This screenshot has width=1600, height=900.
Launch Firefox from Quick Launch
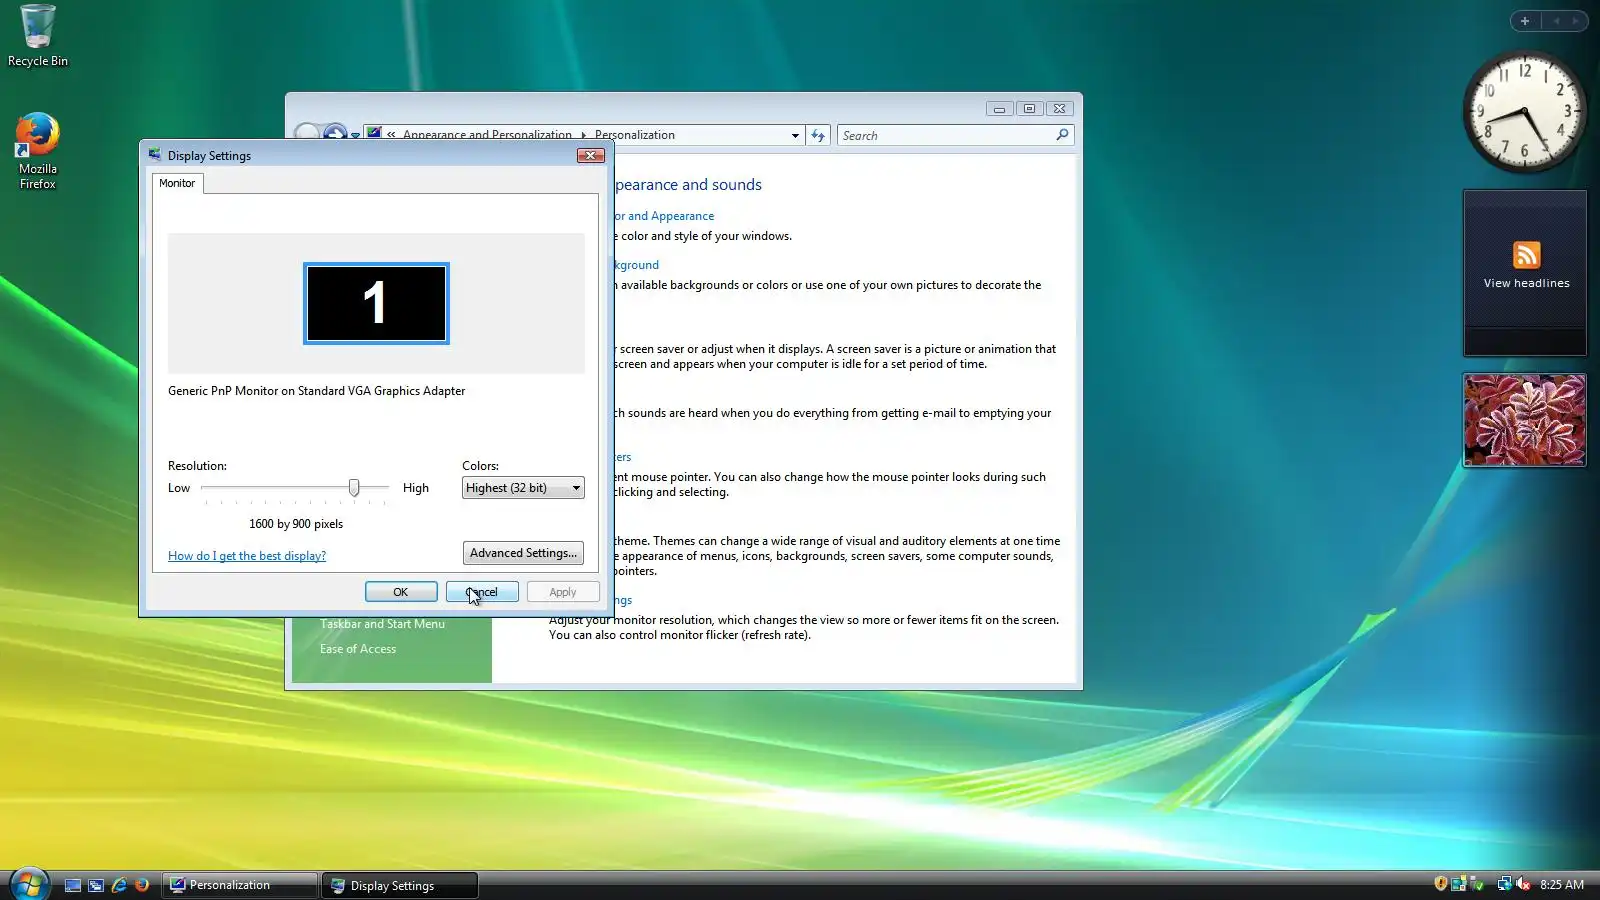click(142, 885)
